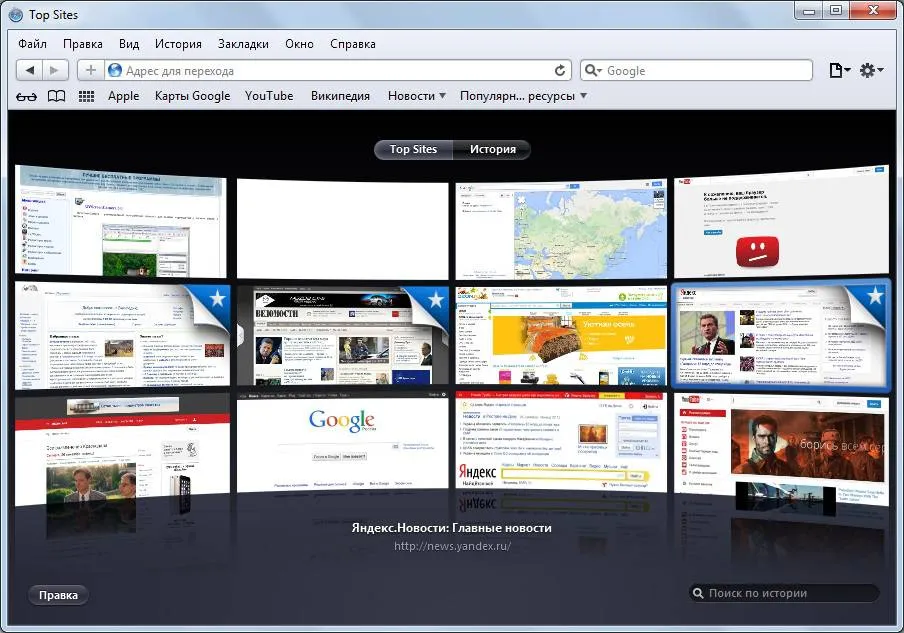The width and height of the screenshot is (904, 633).
Task: Open the Google homepage thumbnail
Action: pyautogui.click(x=342, y=443)
